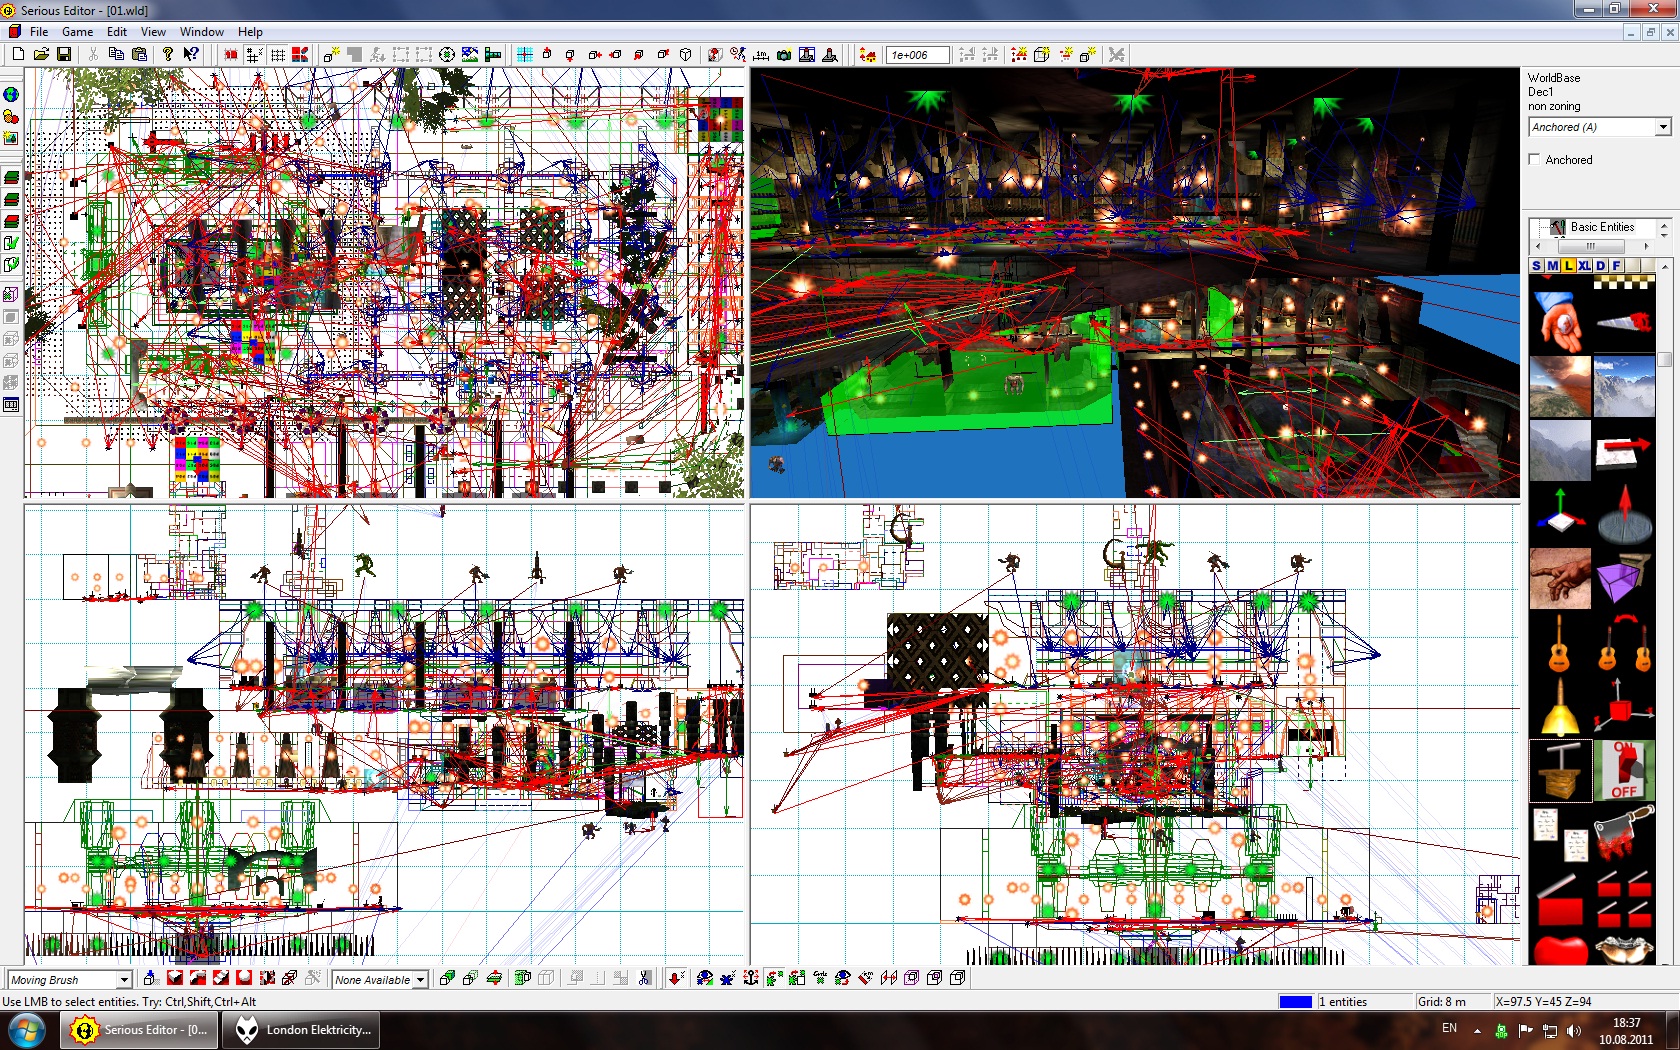Click the topmost green layer icon in left sidebar
Viewport: 1680px width, 1050px height.
[x=11, y=177]
